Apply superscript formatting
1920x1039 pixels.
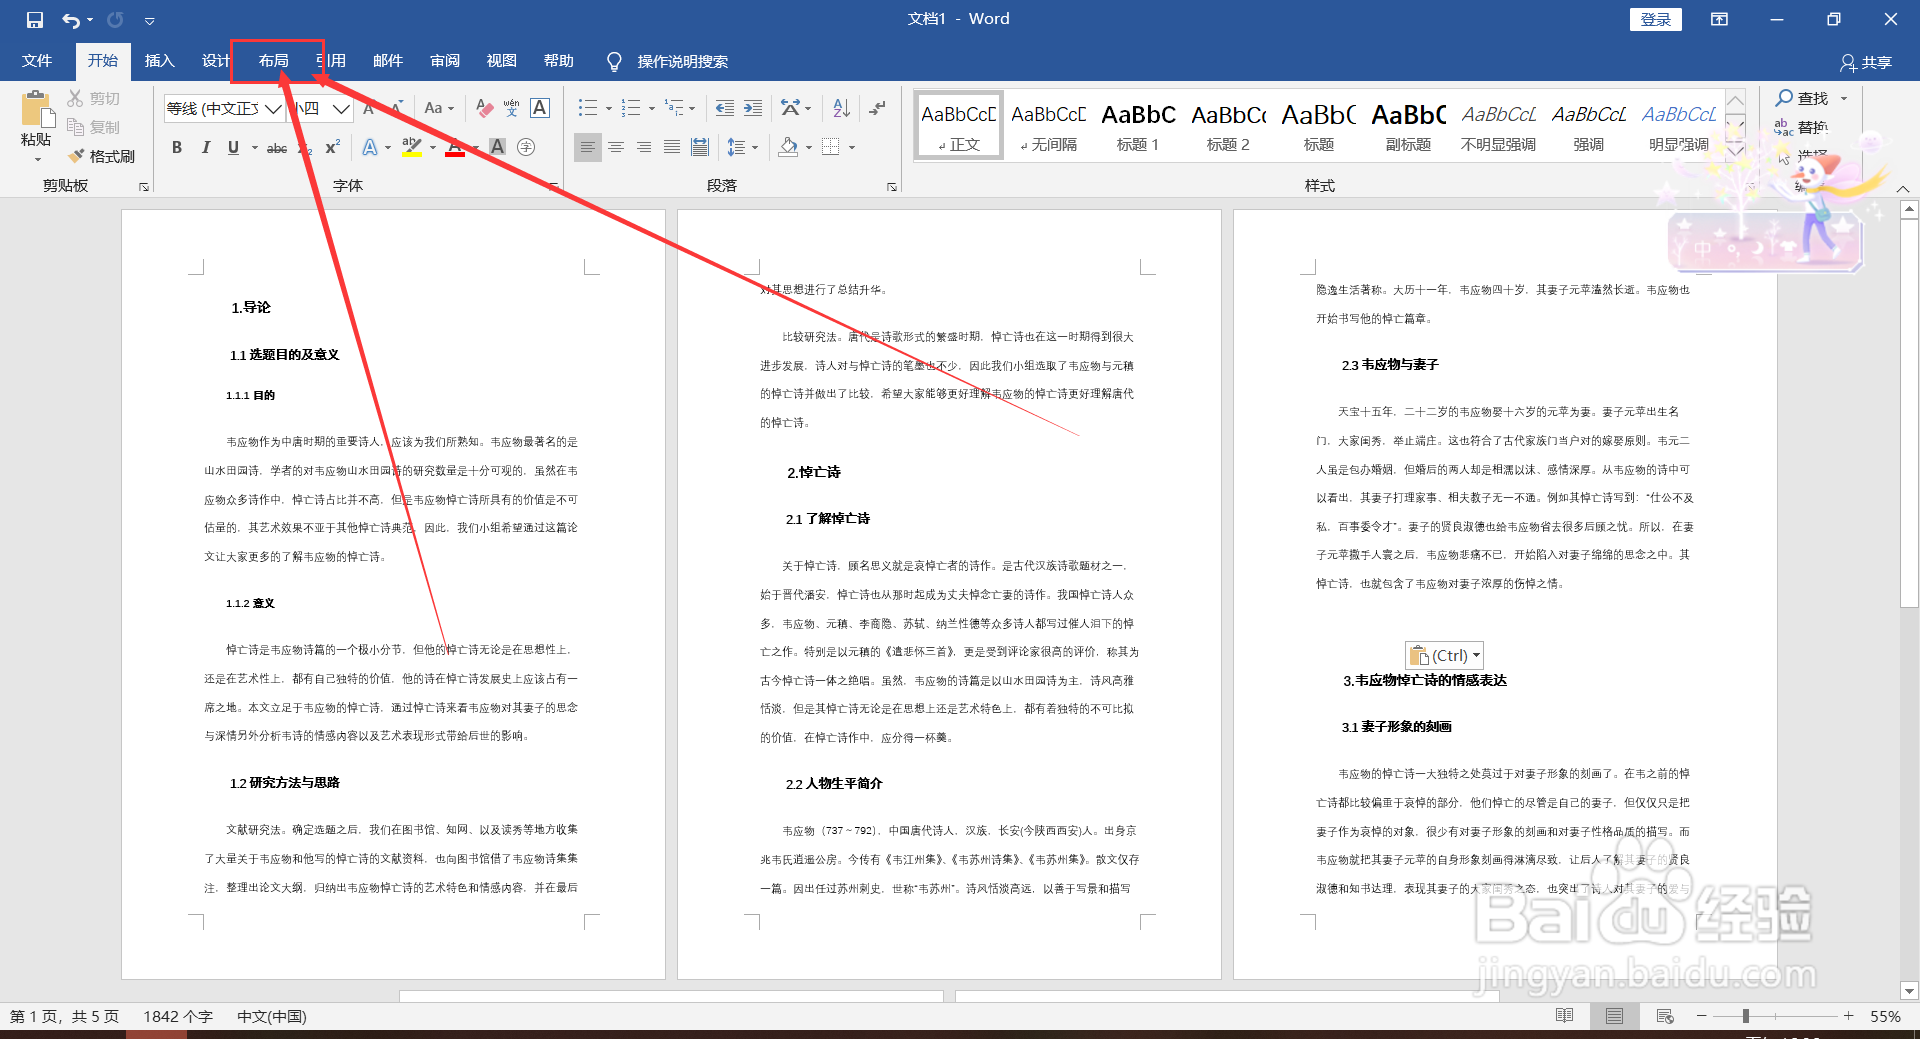coord(331,147)
